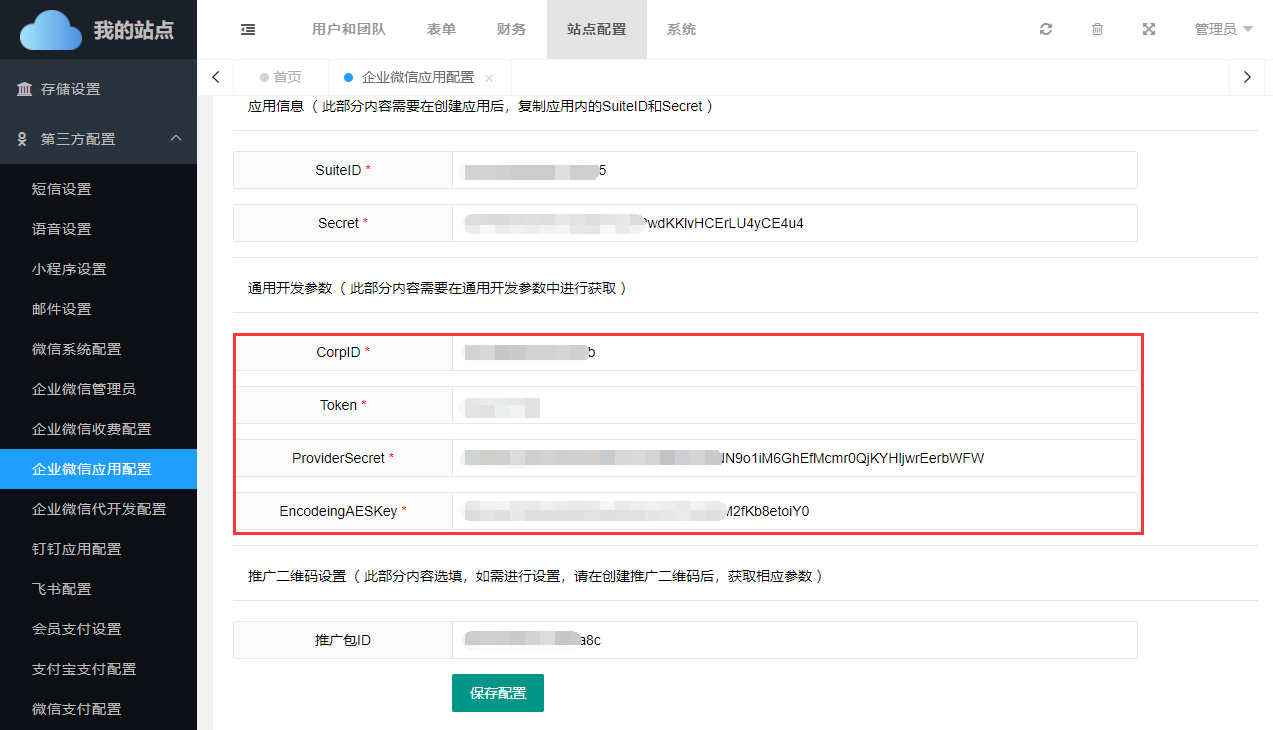The image size is (1273, 730).
Task: Switch to the 首页 tab
Action: [x=280, y=77]
